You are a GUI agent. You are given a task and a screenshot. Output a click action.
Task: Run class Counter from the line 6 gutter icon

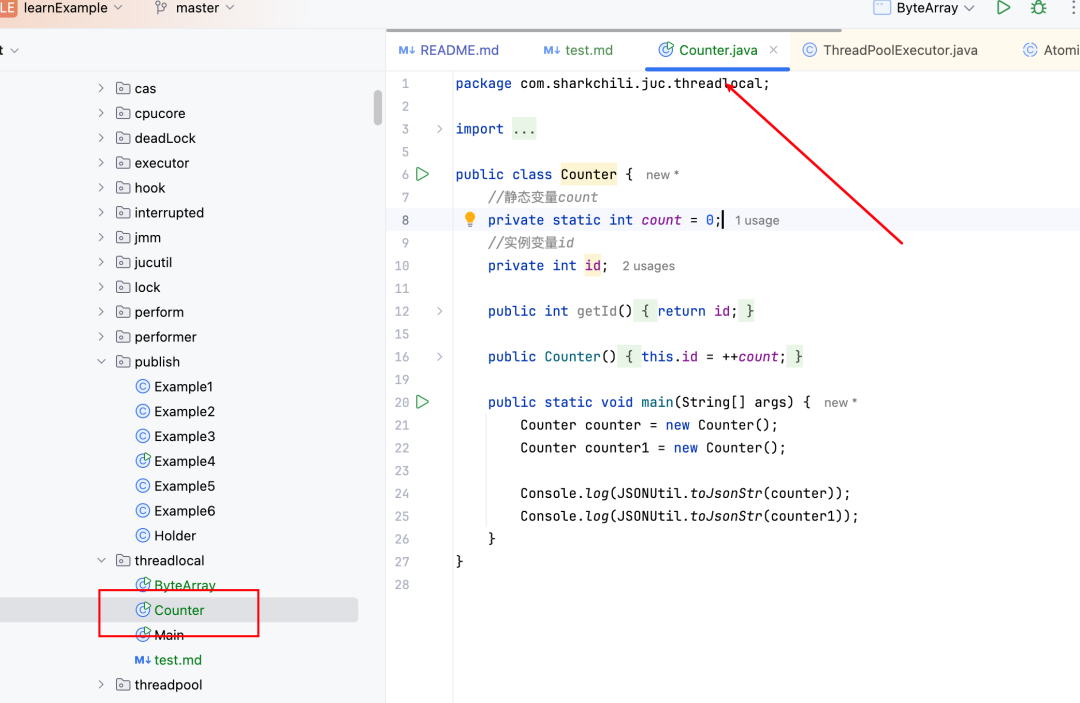coord(423,174)
